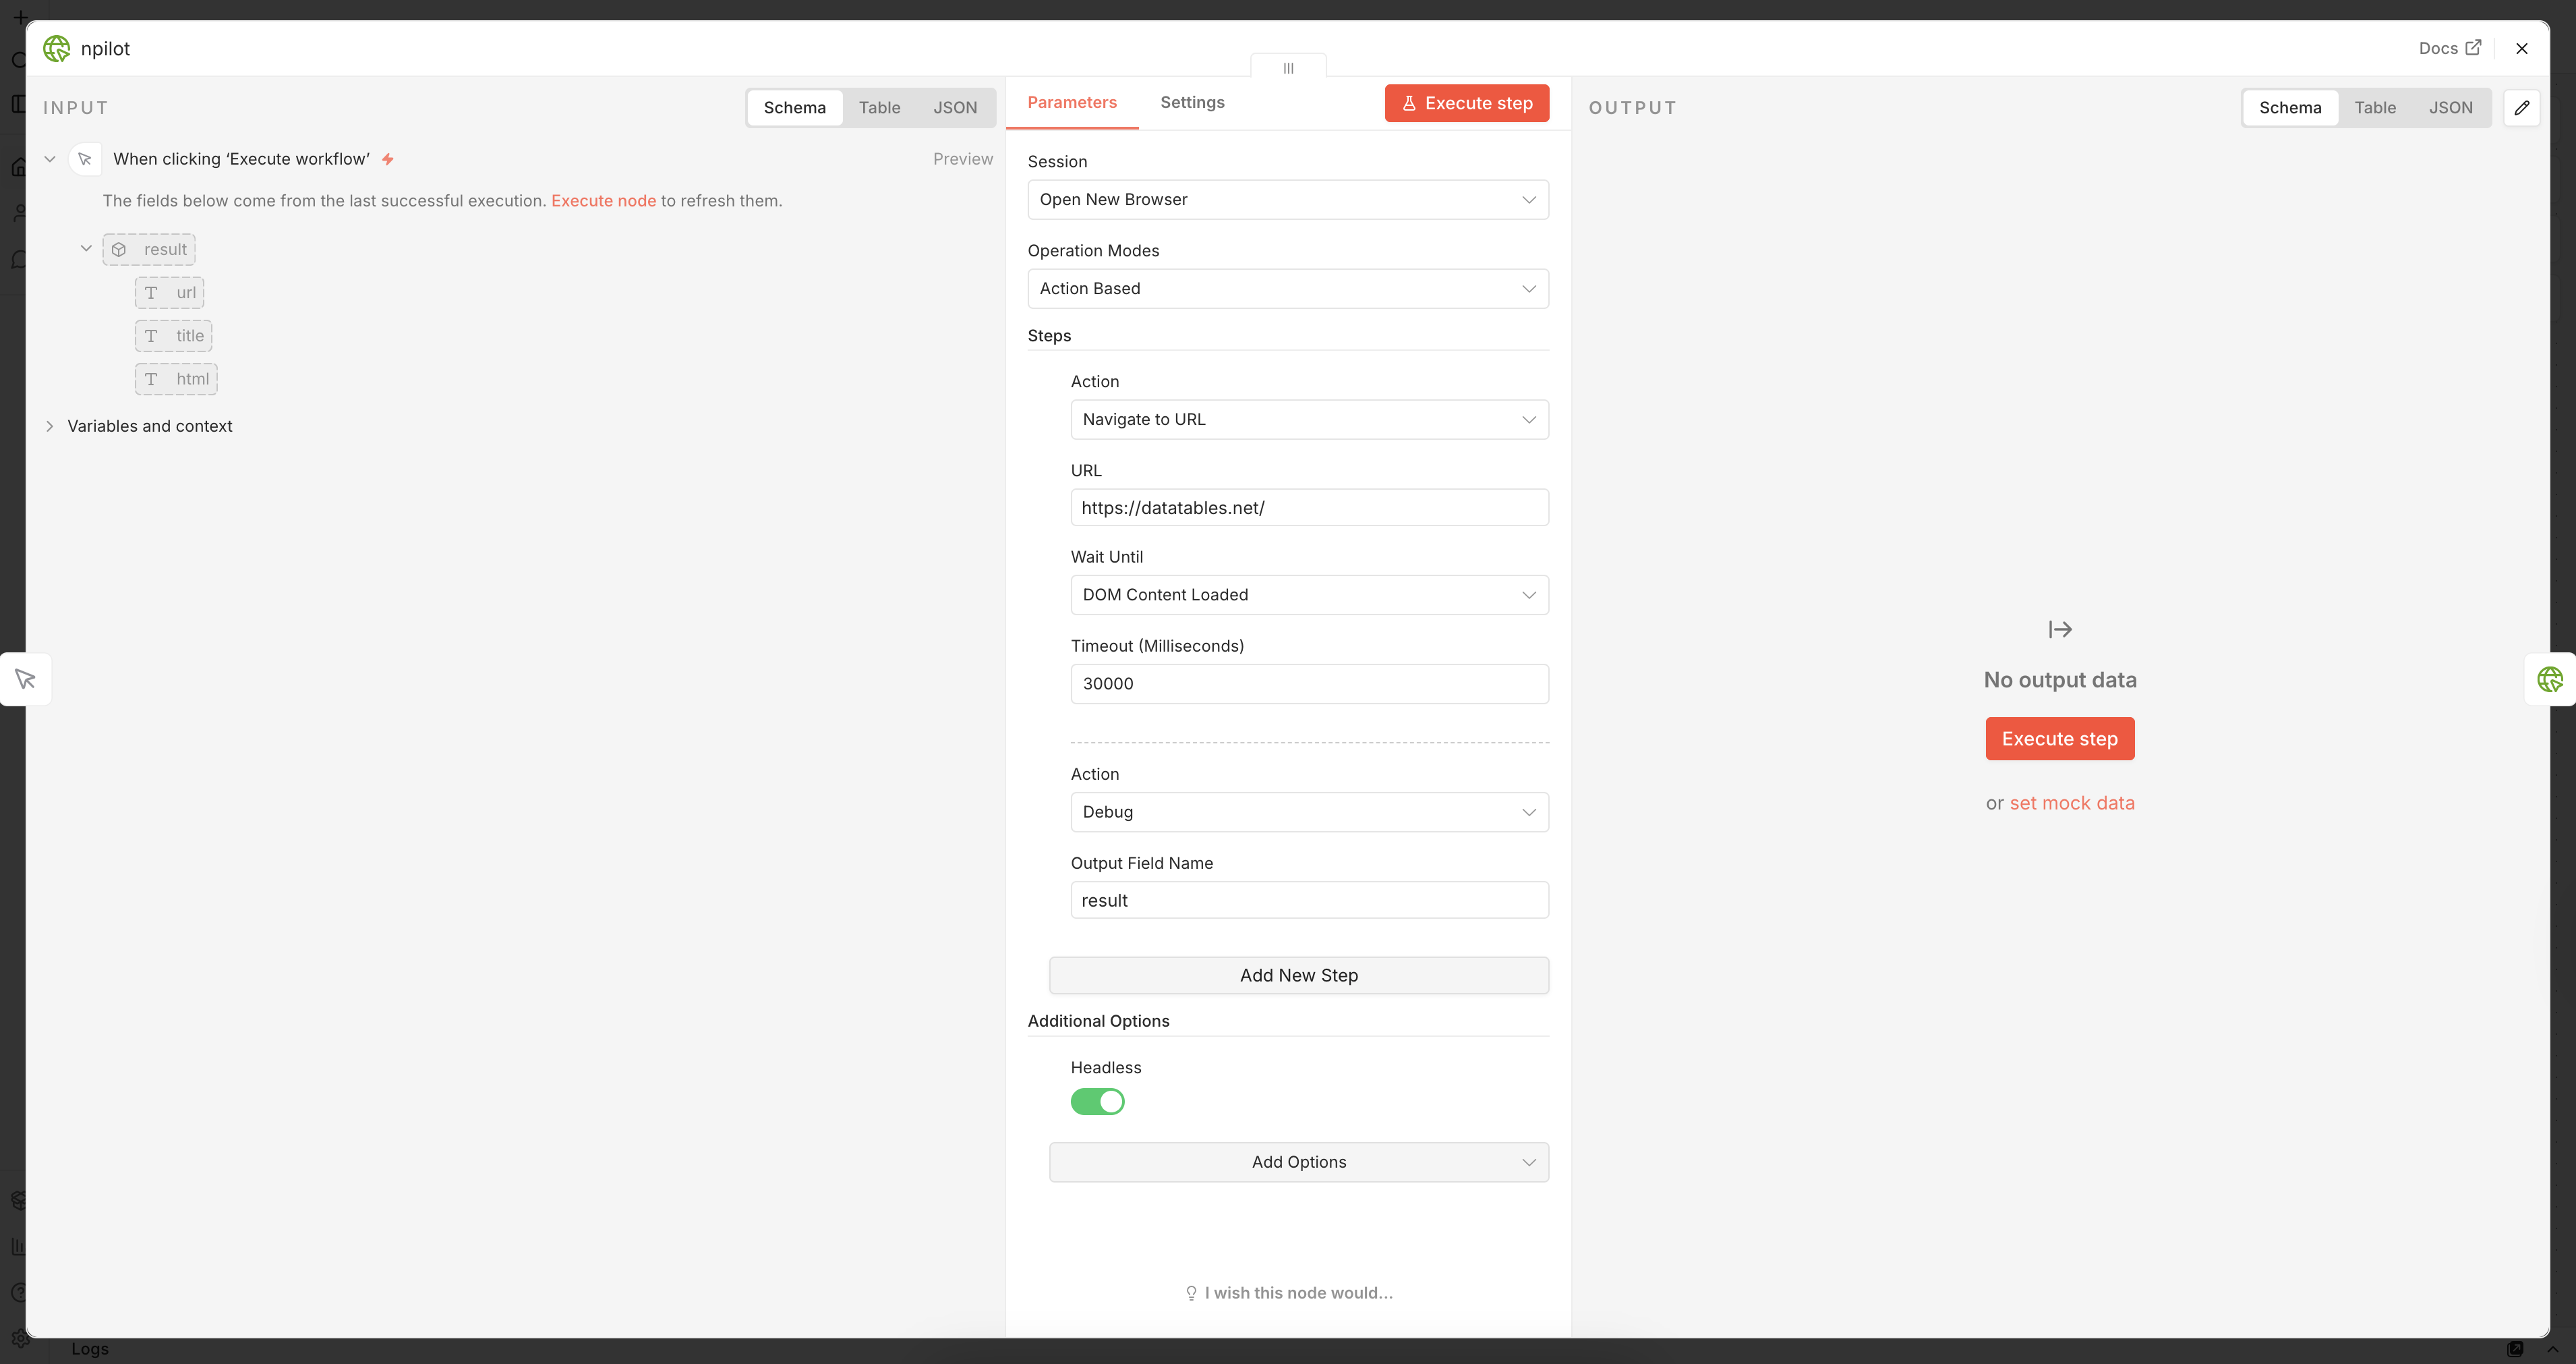Open the Wait Until dropdown

[x=1309, y=595]
